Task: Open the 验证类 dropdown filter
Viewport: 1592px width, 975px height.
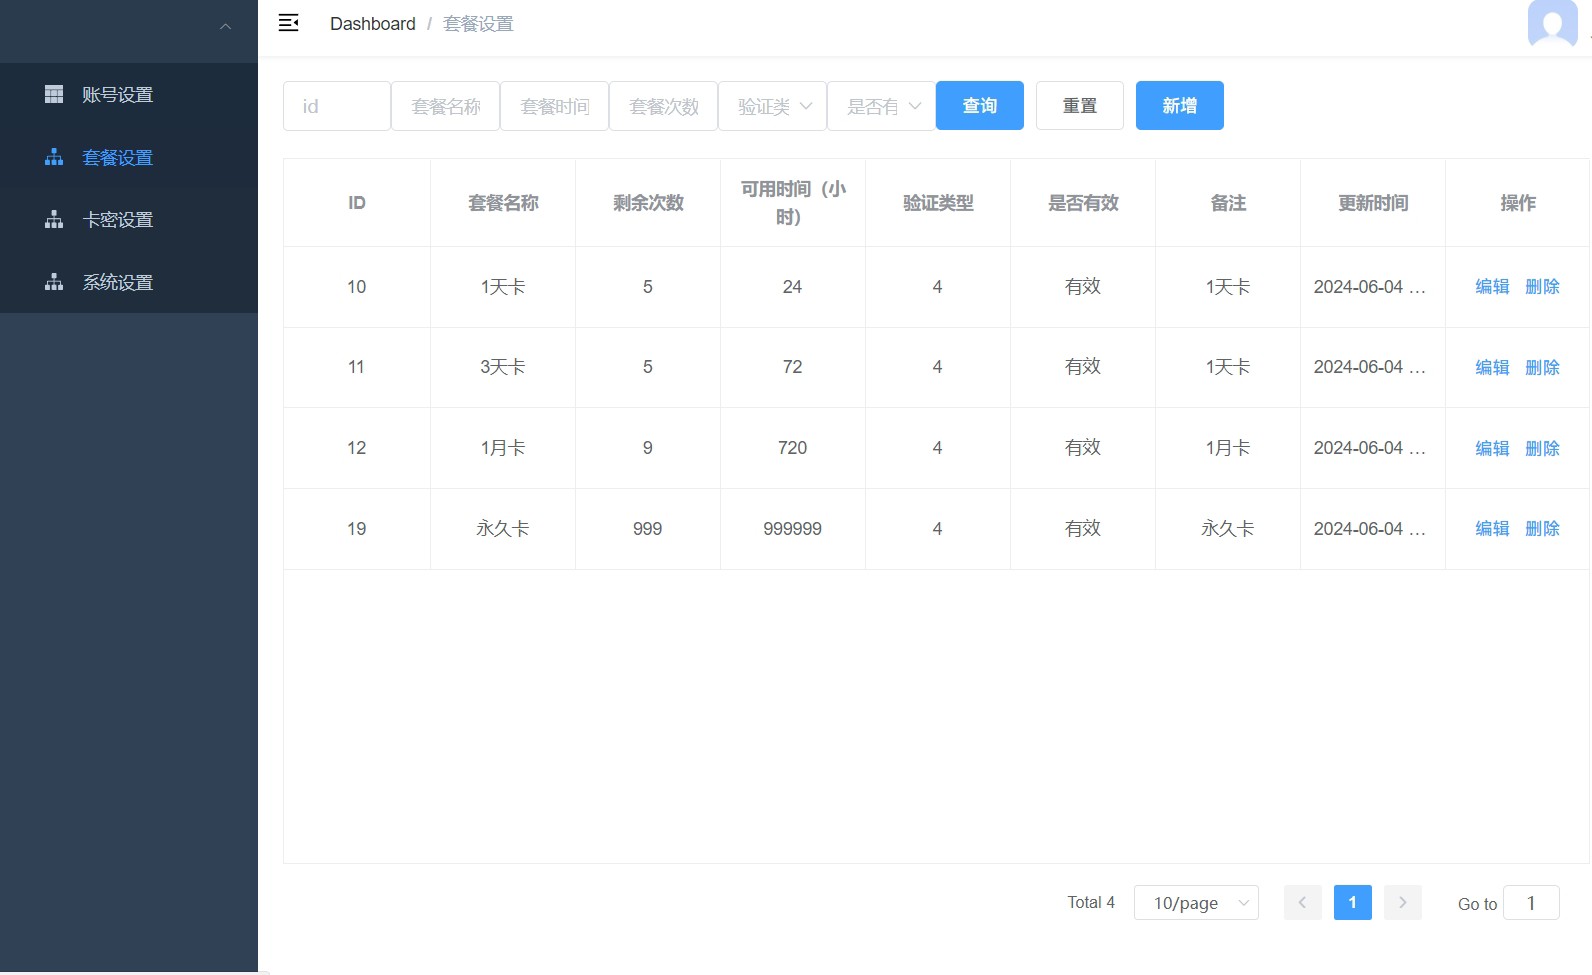Action: click(772, 106)
